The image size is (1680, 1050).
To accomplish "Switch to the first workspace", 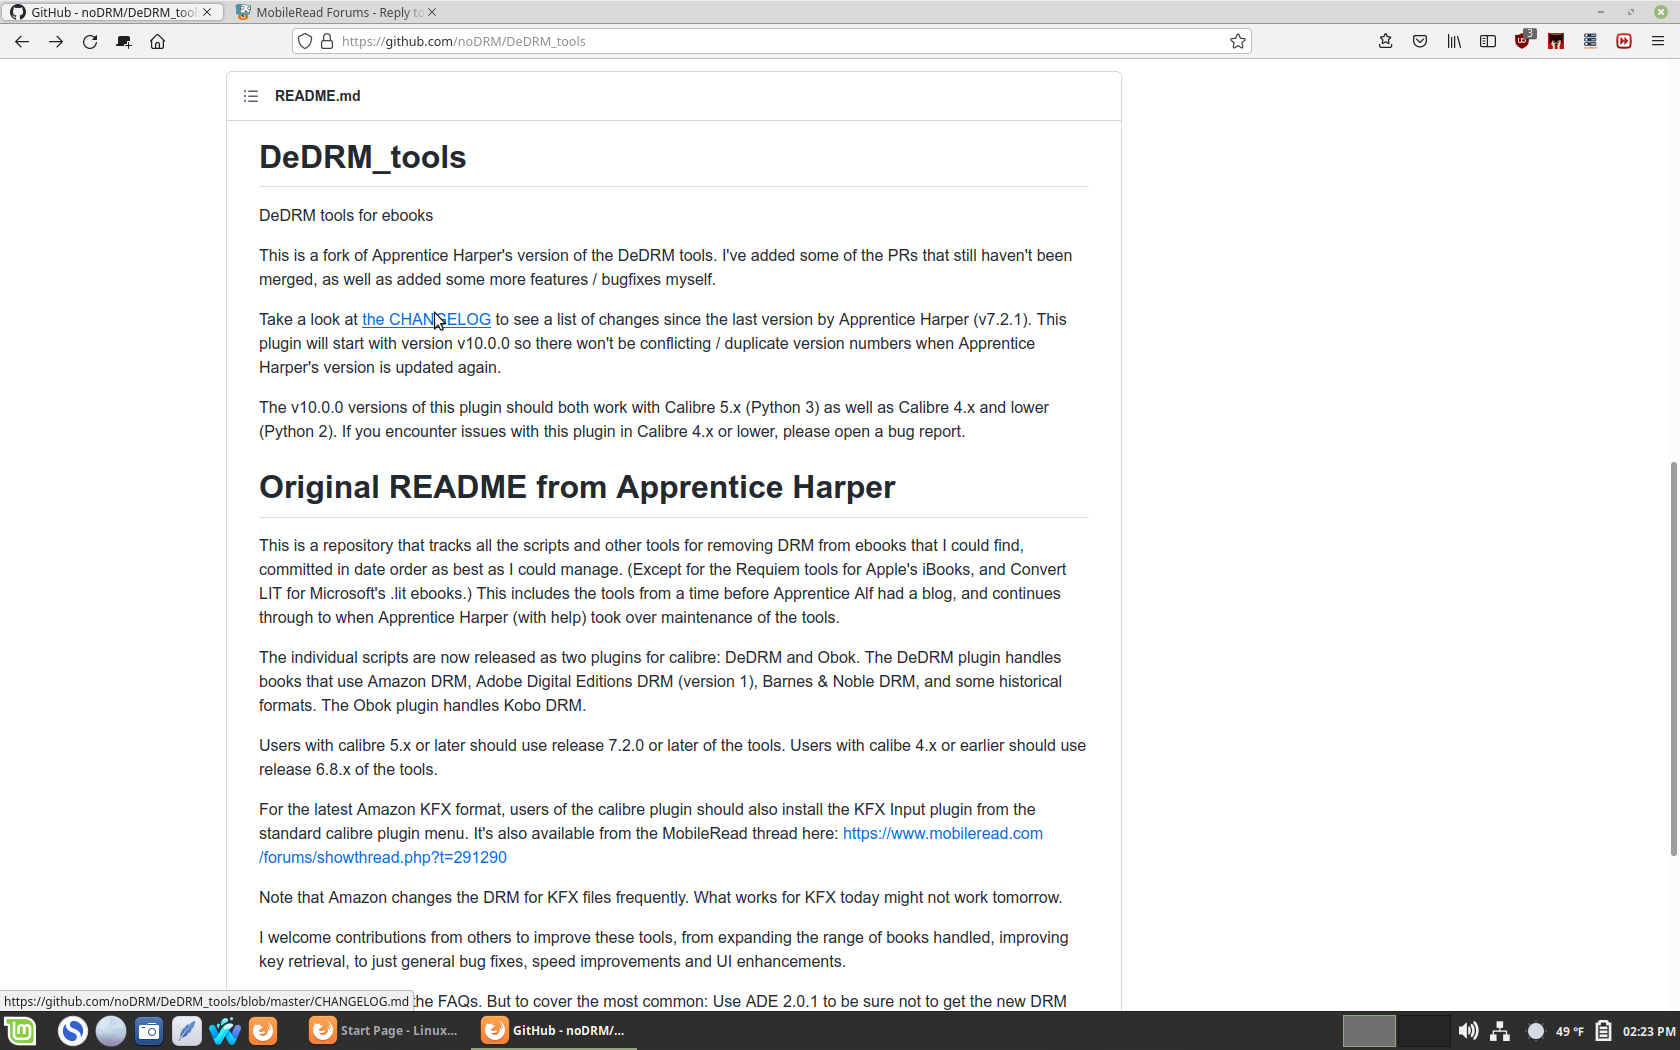I will pyautogui.click(x=1368, y=1030).
